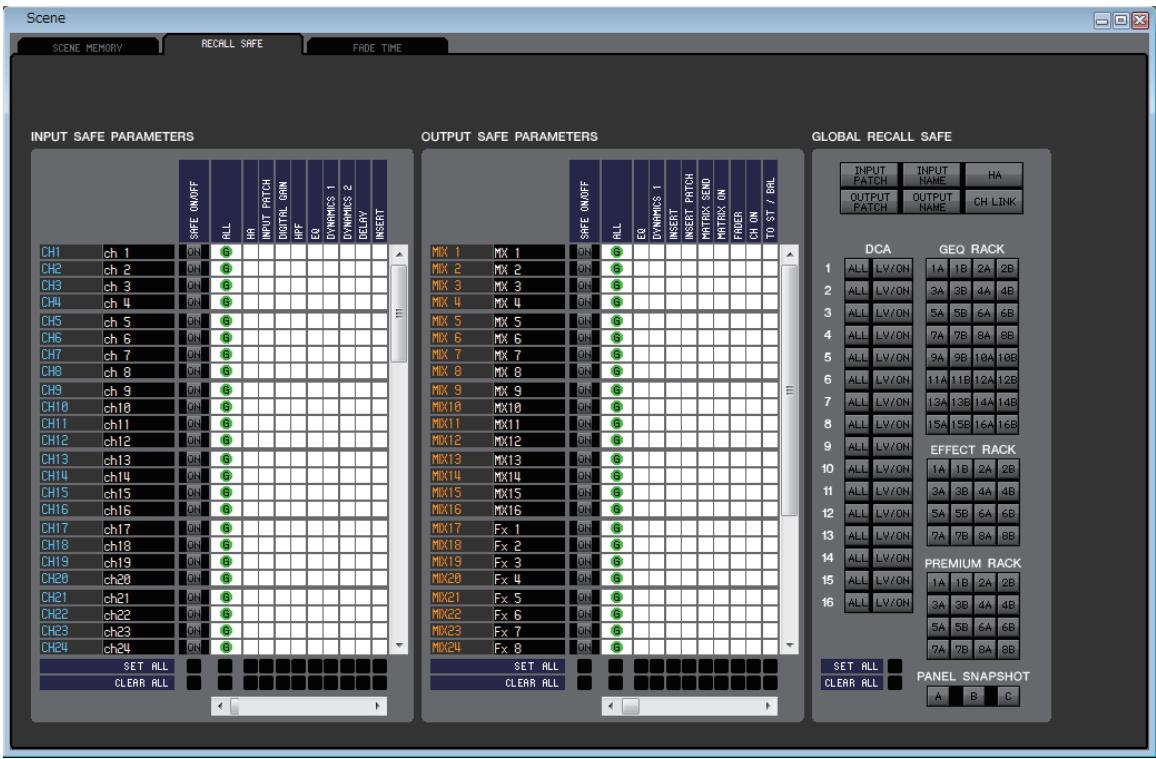Screen dimensions: 1156x759
Task: Click global SET ALL square button
Action: (894, 666)
